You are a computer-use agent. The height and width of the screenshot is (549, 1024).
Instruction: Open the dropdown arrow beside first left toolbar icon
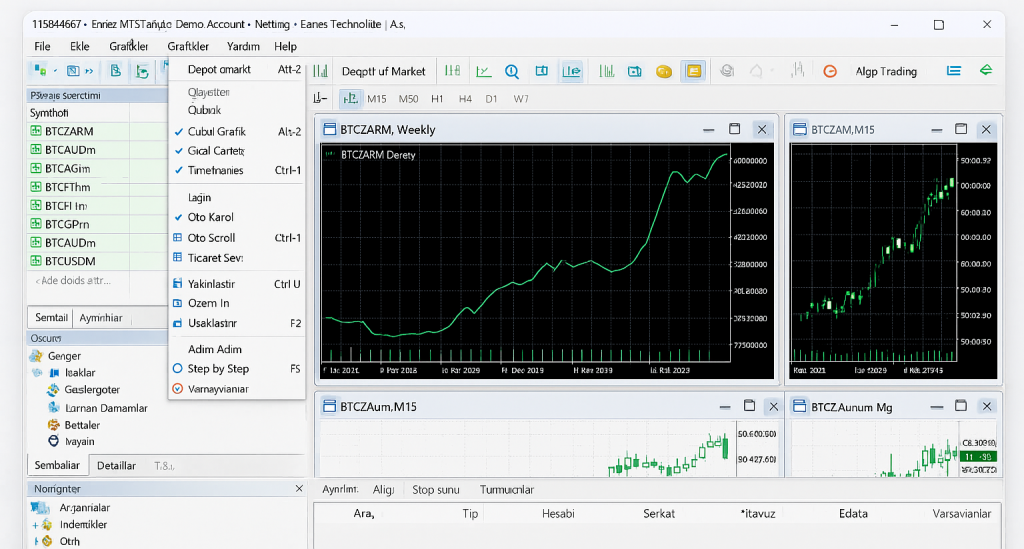pos(56,71)
